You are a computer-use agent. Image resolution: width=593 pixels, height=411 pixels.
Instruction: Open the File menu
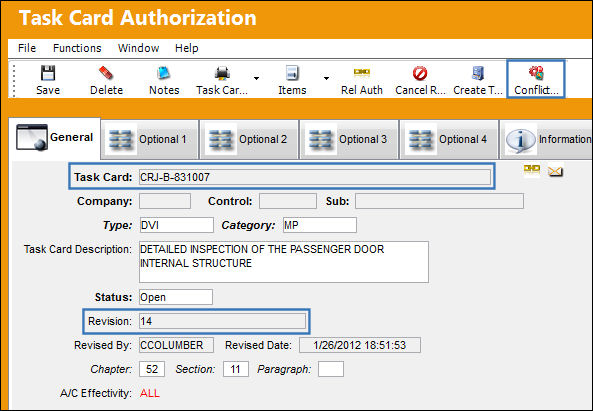tap(27, 48)
